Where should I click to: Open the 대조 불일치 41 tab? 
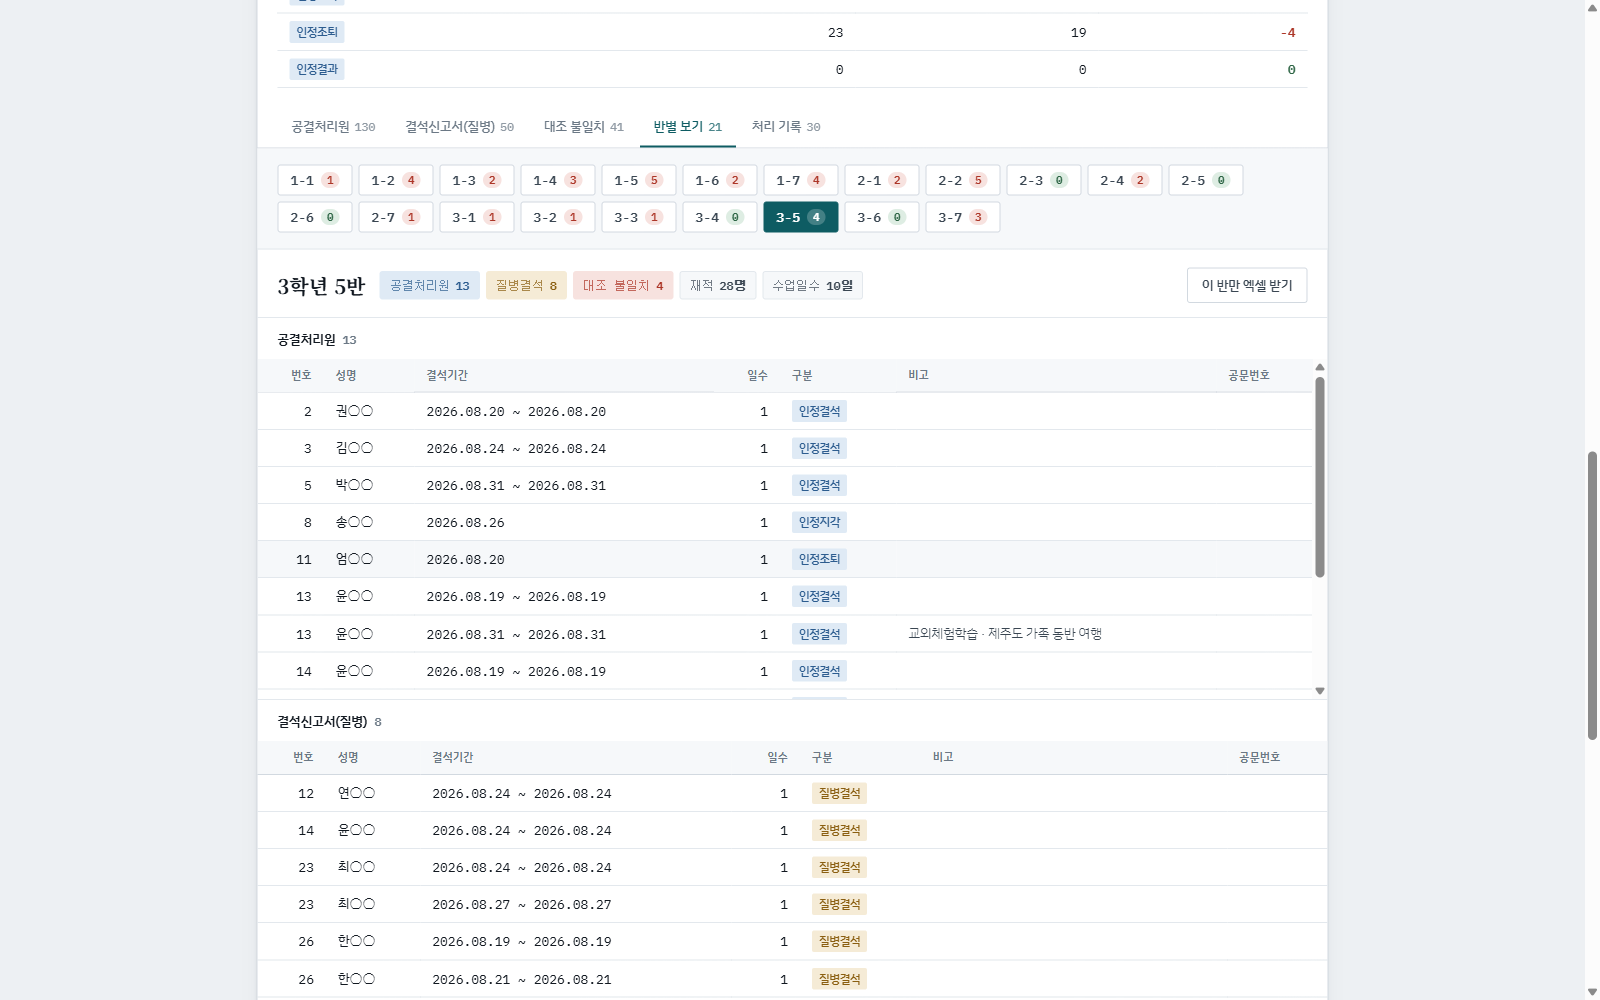(x=583, y=127)
